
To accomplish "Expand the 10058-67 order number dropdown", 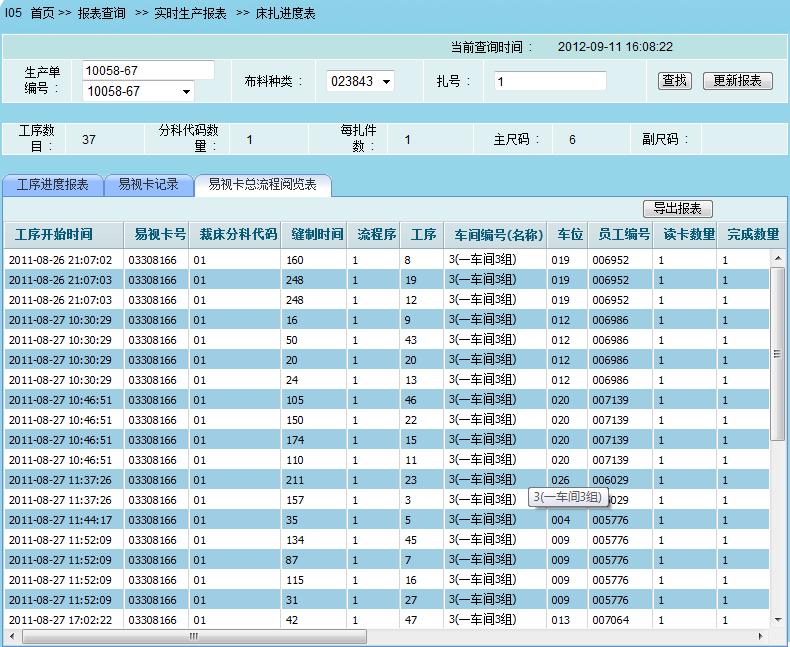I will point(186,92).
